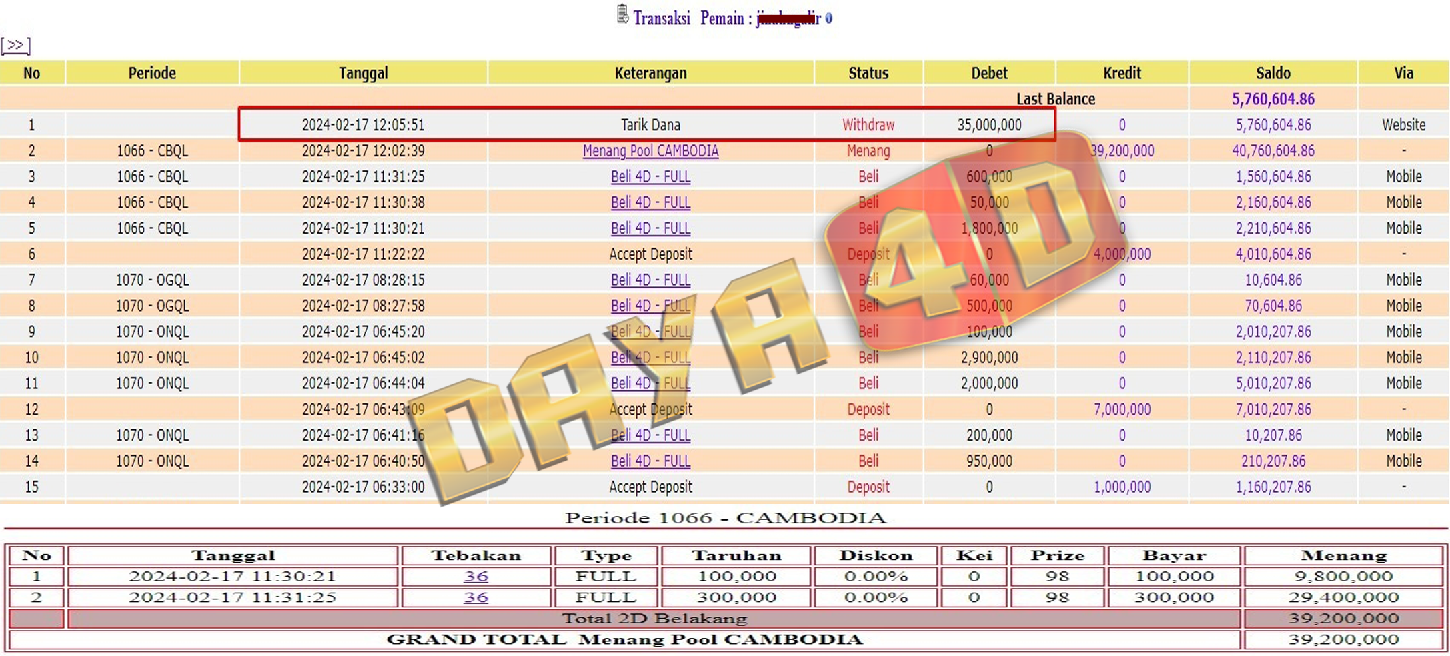The height and width of the screenshot is (656, 1450).
Task: Open Beli 4D - FULL at 08:27:58
Action: point(650,306)
